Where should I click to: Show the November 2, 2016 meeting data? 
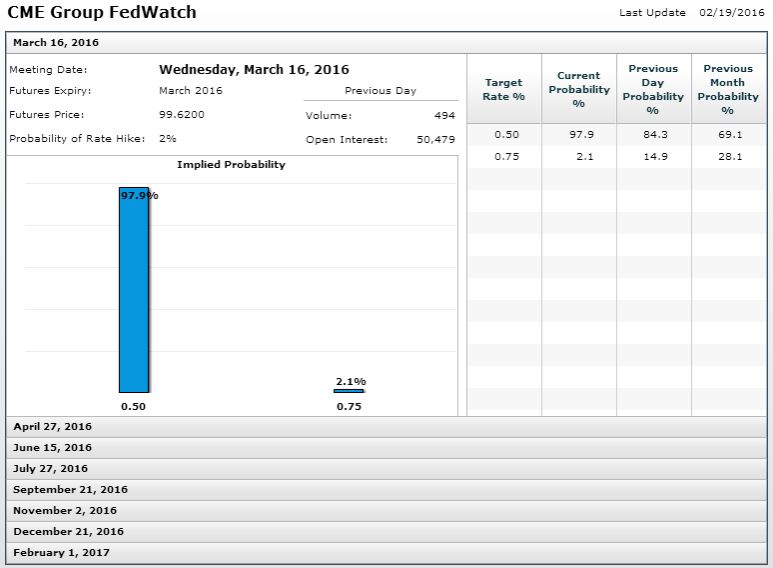pos(65,511)
